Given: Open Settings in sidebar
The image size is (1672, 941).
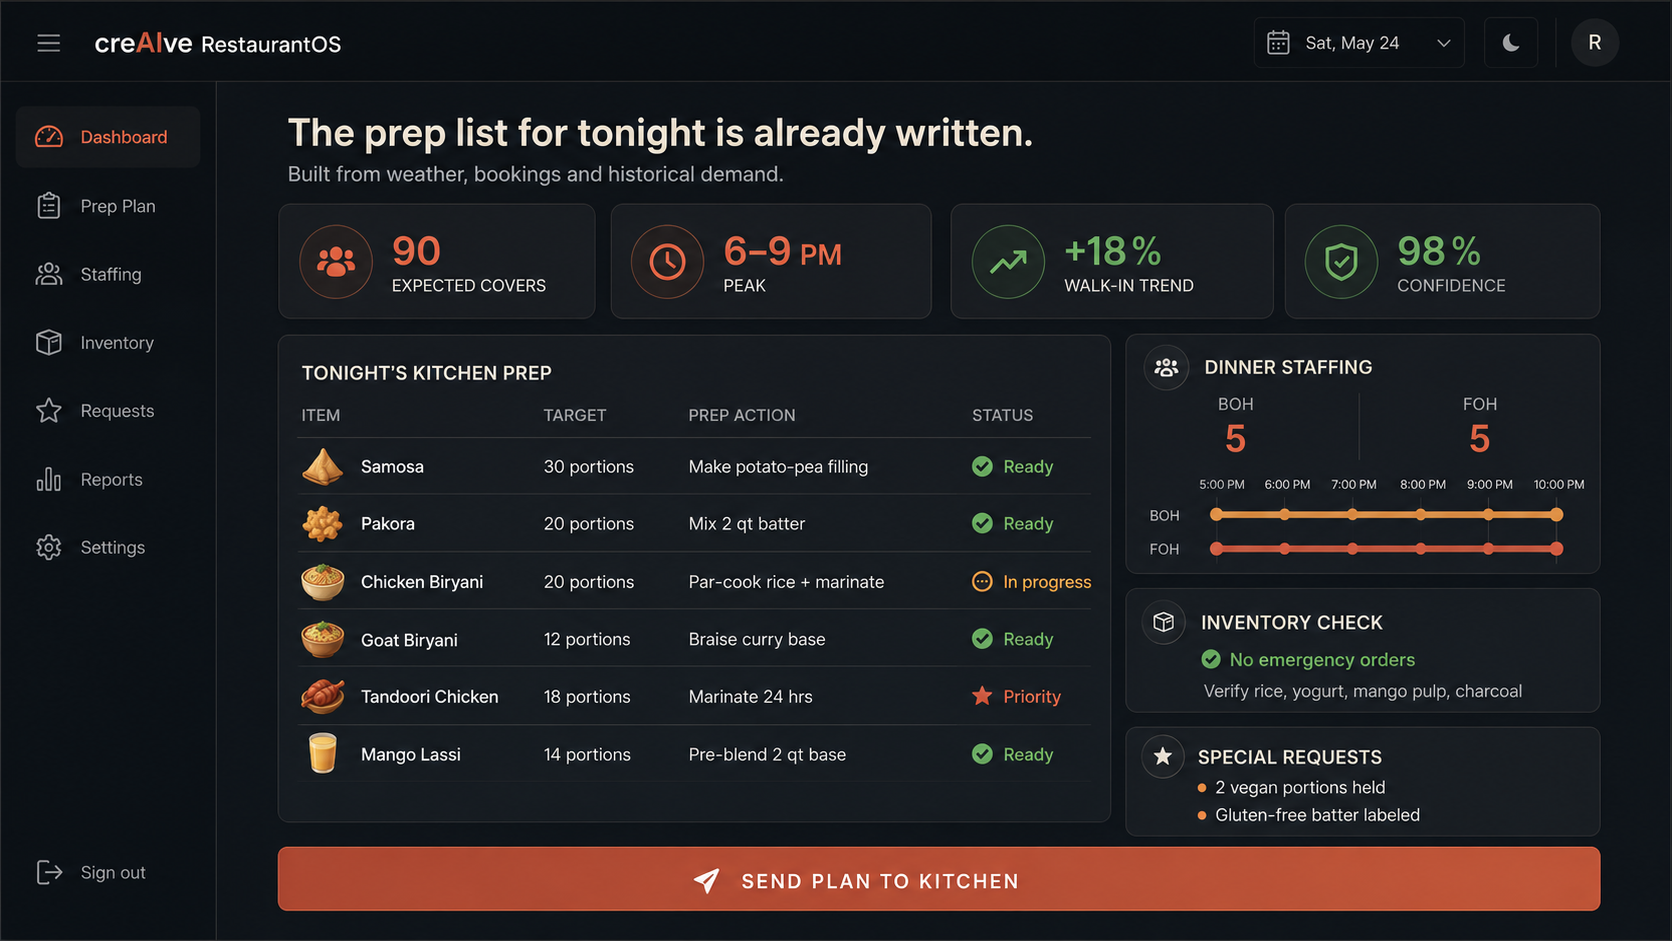Looking at the screenshot, I should (x=108, y=548).
